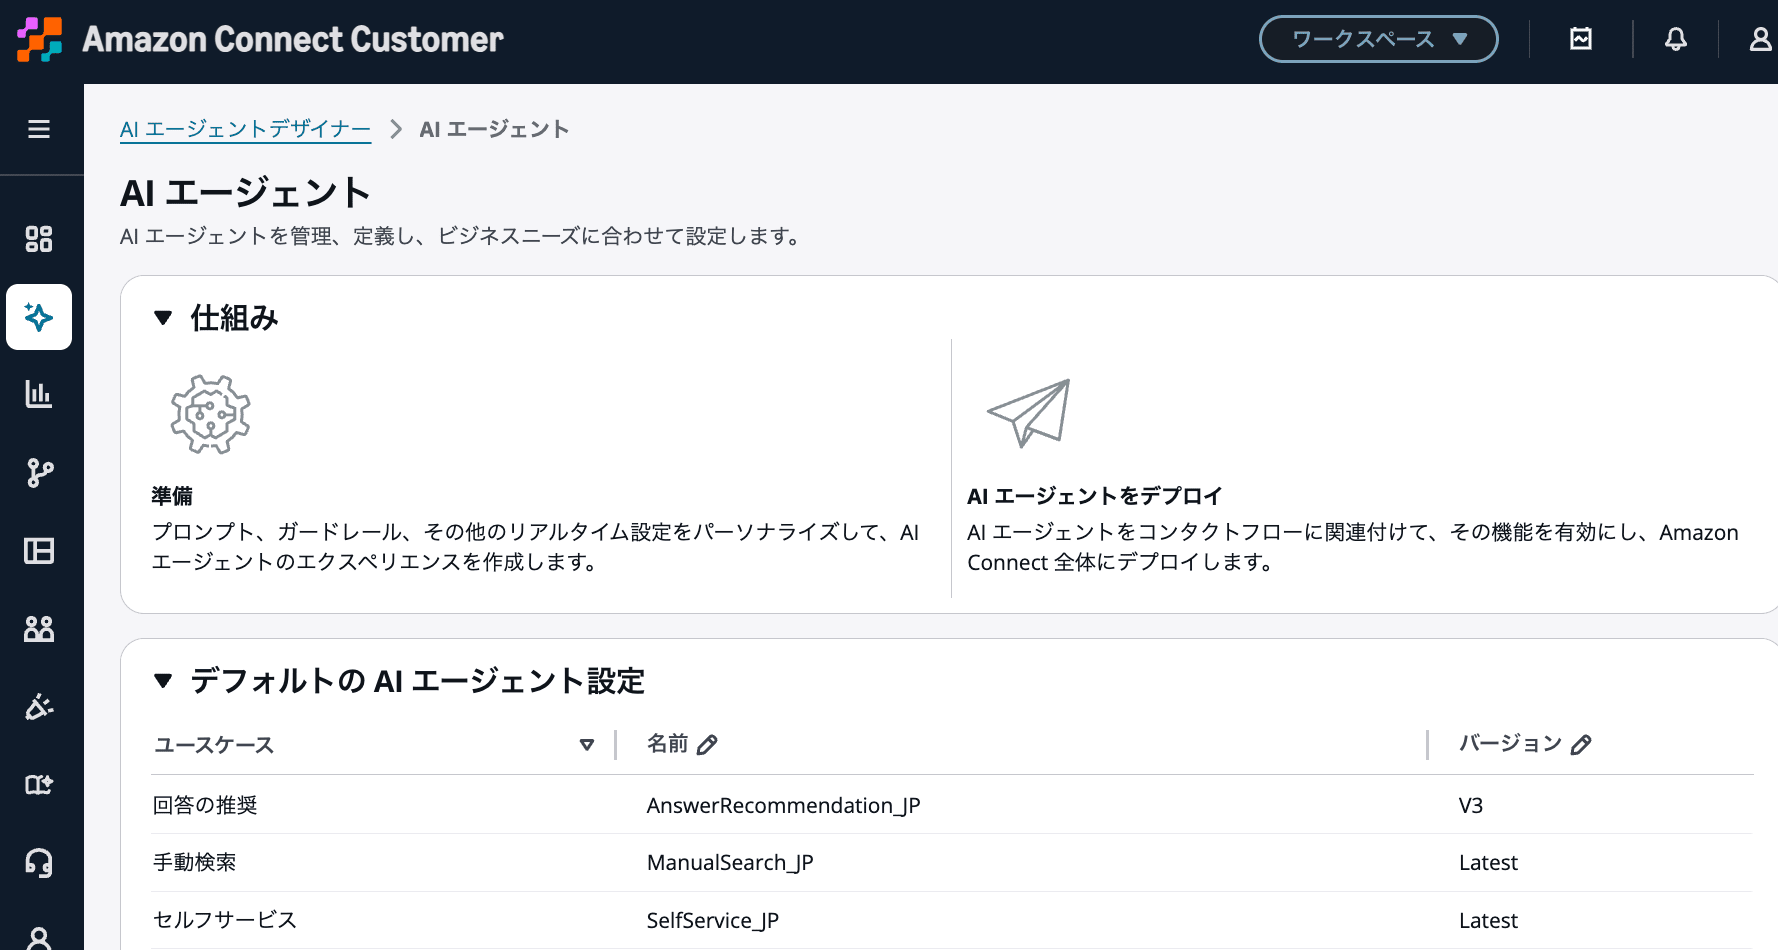The image size is (1778, 950).
Task: Click the 名前 column header
Action: [668, 743]
